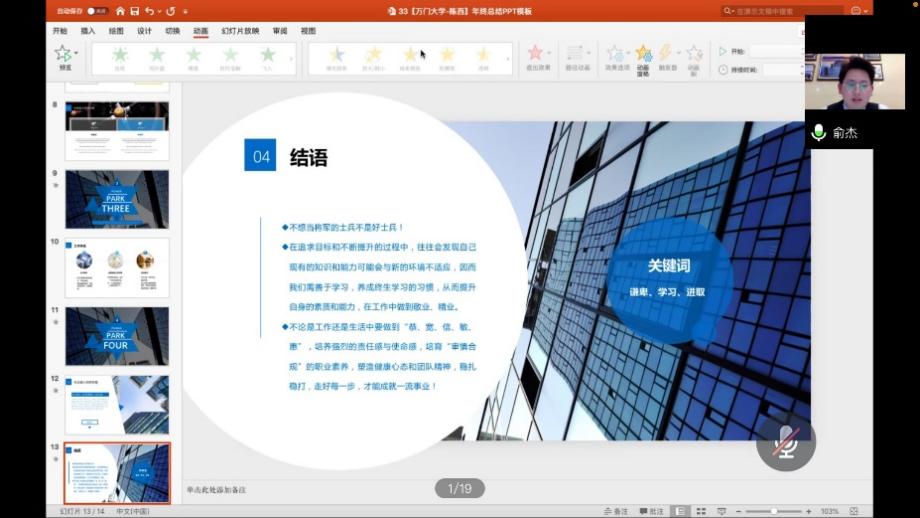Open the 幻灯片放映 ribbon tab
Image resolution: width=920 pixels, height=518 pixels.
coord(240,31)
